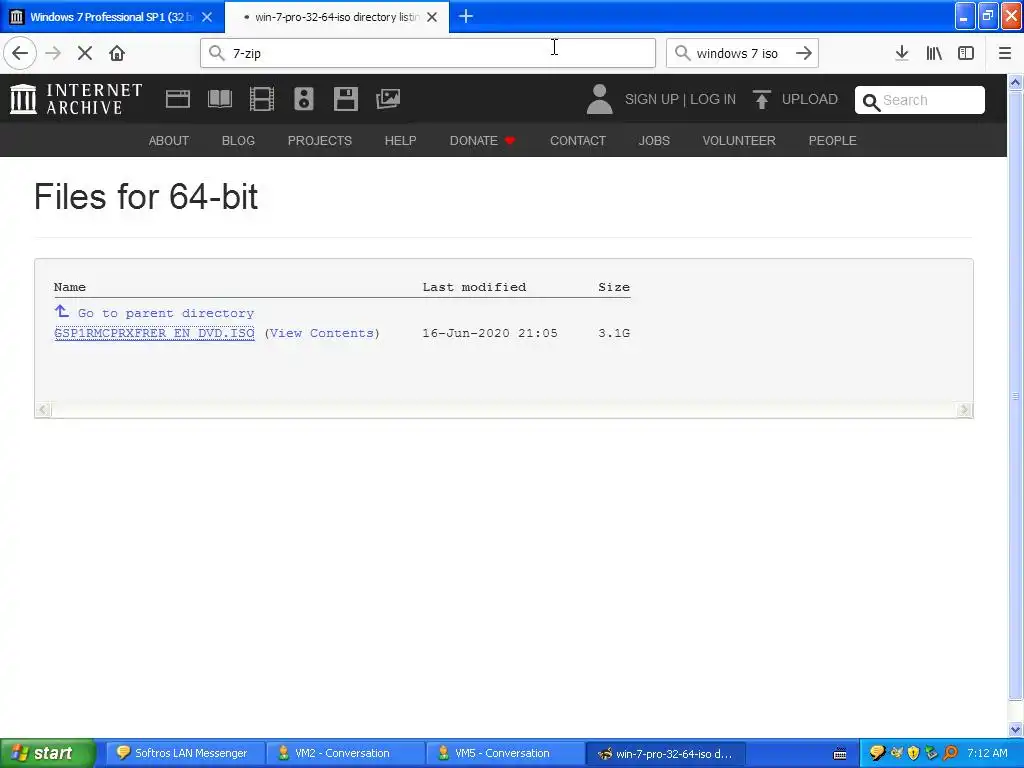
Task: Open the Software floppy disk icon
Action: tap(345, 99)
